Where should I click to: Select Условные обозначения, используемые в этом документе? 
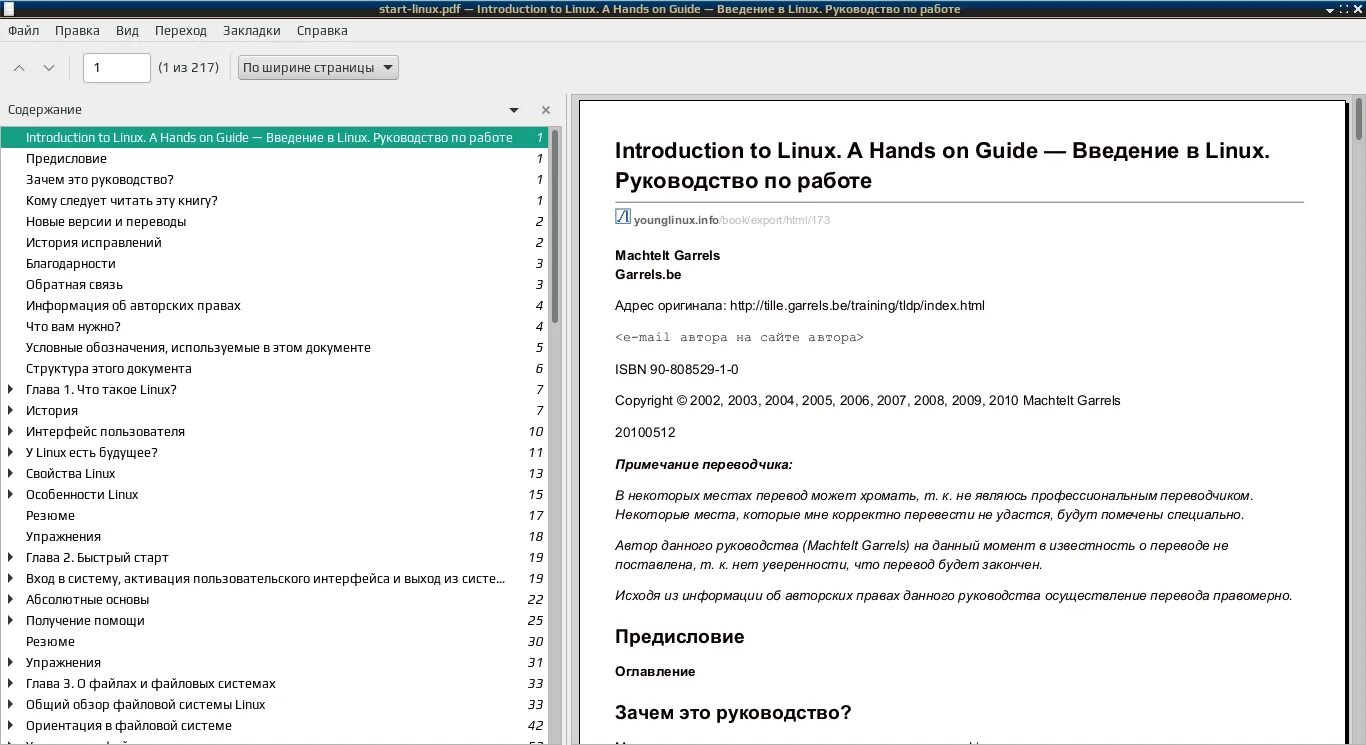click(275, 348)
